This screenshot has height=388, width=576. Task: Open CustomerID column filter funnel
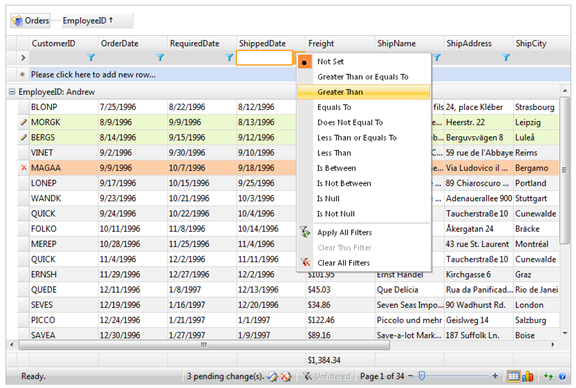pyautogui.click(x=91, y=57)
